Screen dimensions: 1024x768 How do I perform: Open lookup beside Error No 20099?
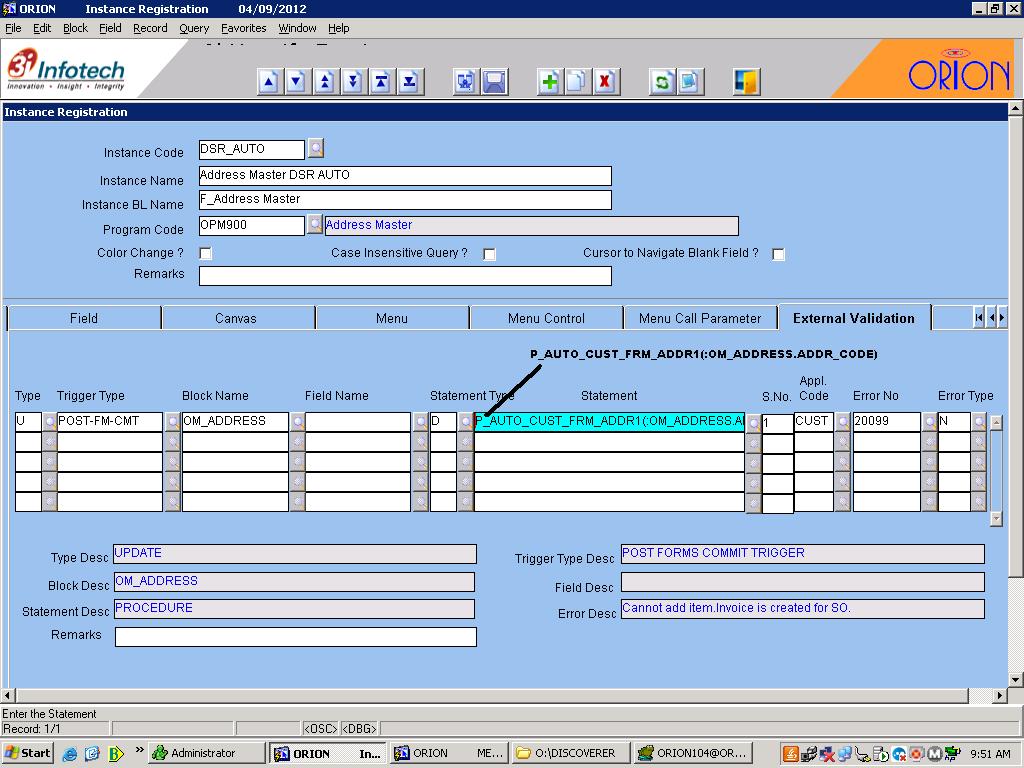(x=929, y=422)
